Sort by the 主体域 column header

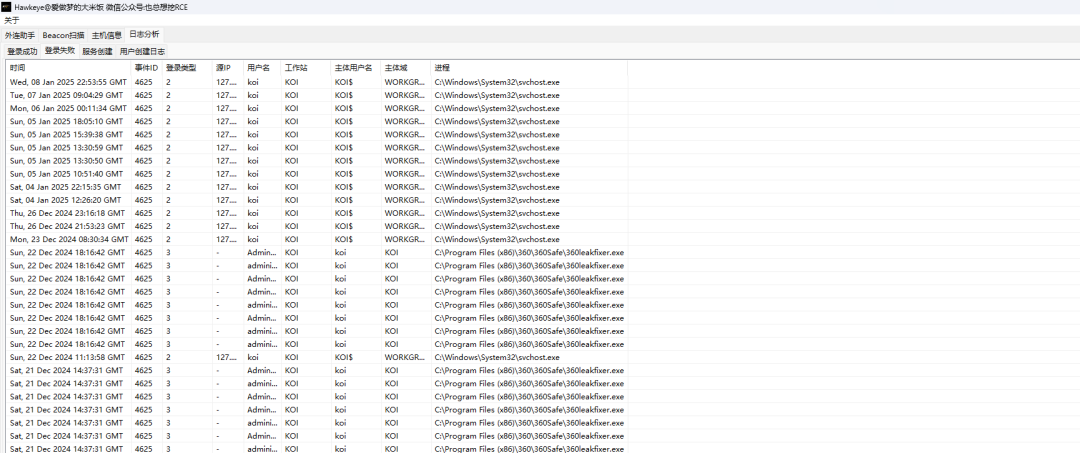pos(406,68)
